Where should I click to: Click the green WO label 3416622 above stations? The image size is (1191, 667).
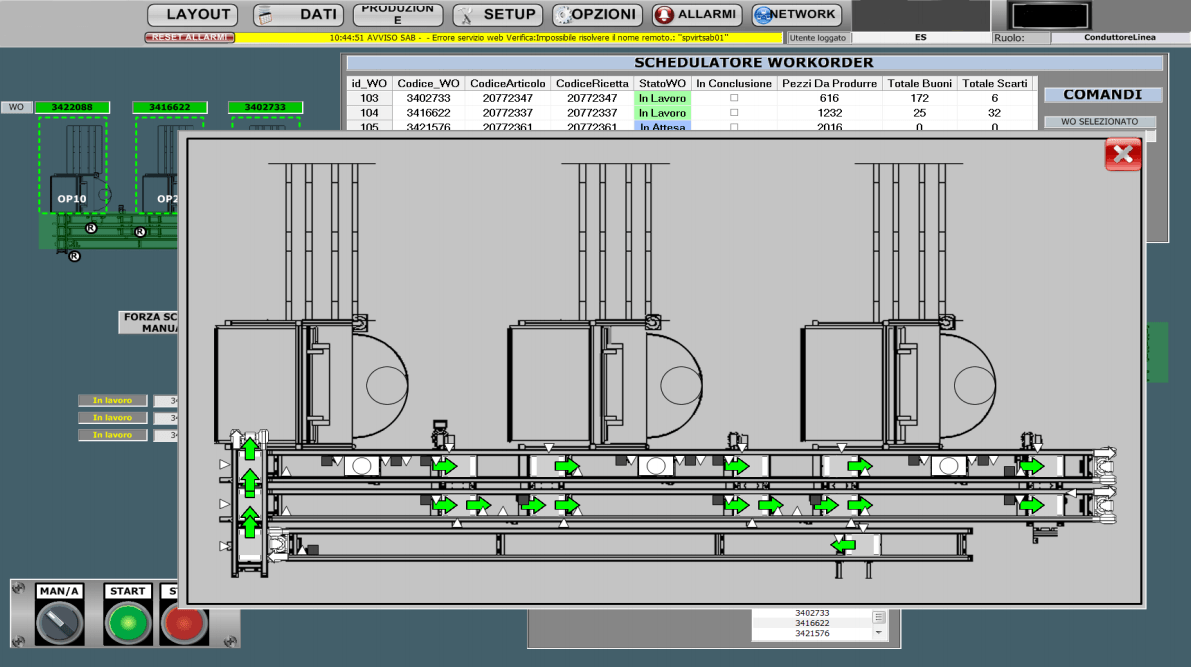169,107
